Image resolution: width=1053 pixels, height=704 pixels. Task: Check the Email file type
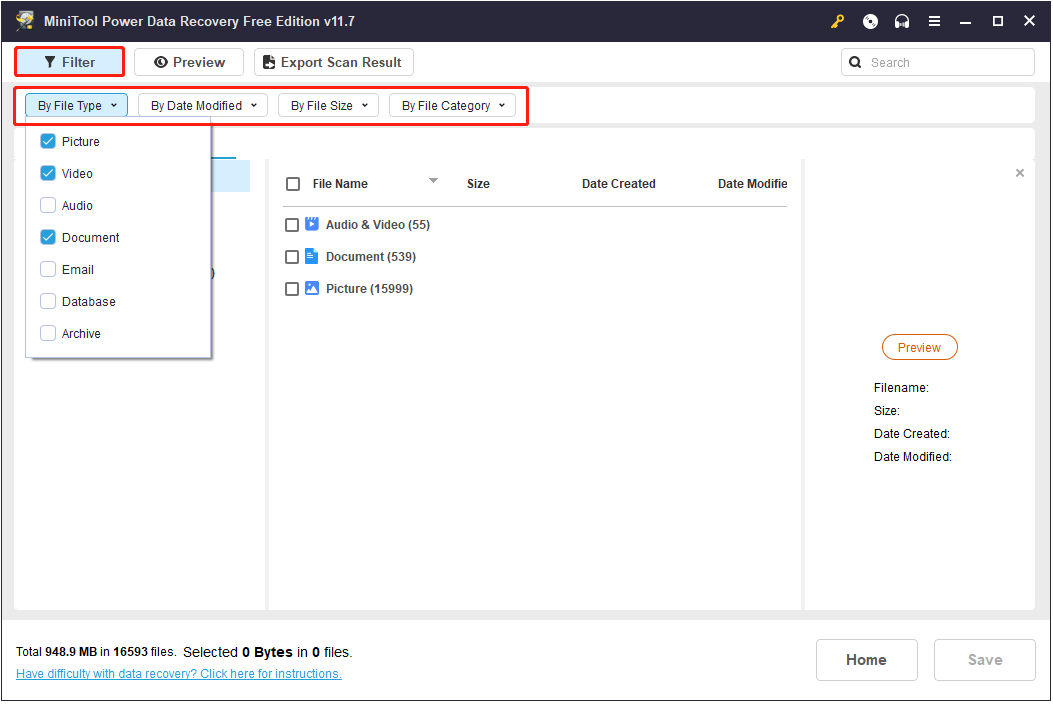point(48,269)
